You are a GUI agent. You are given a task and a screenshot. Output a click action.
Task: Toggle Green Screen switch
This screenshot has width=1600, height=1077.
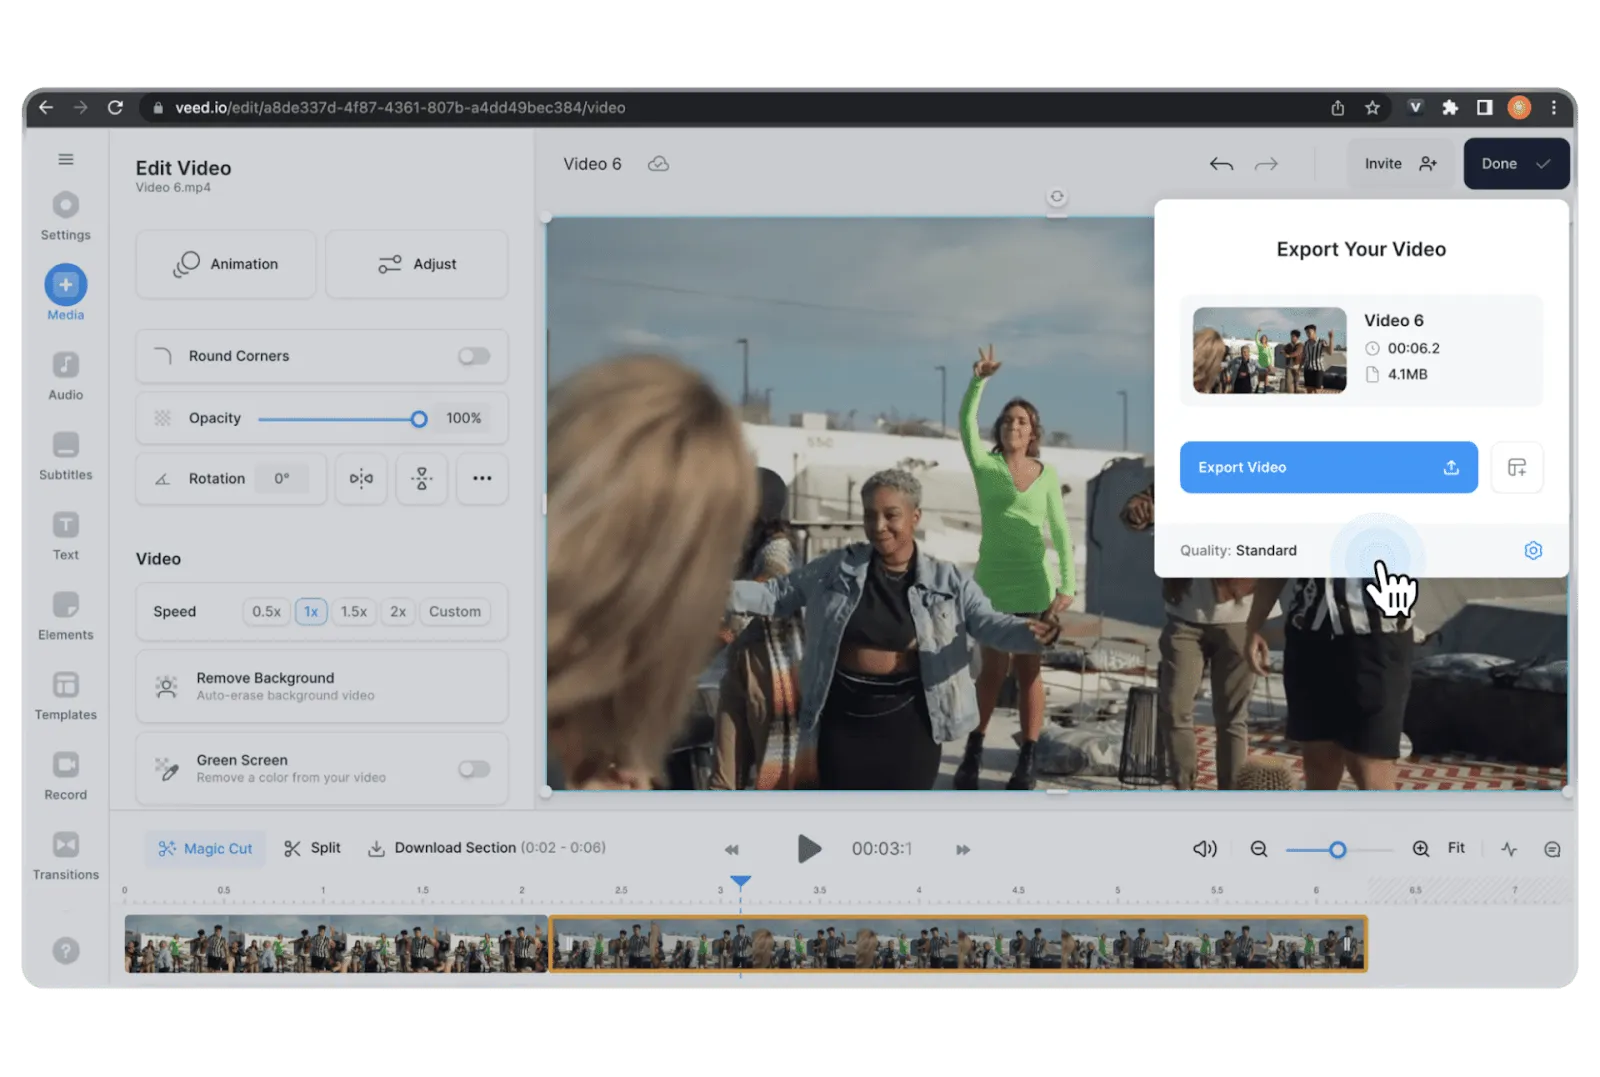point(474,769)
